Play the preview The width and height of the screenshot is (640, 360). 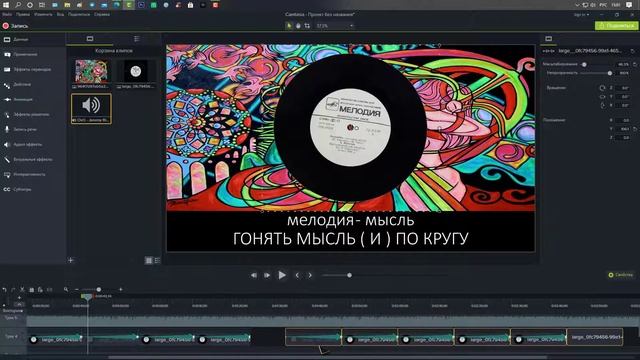(x=282, y=275)
